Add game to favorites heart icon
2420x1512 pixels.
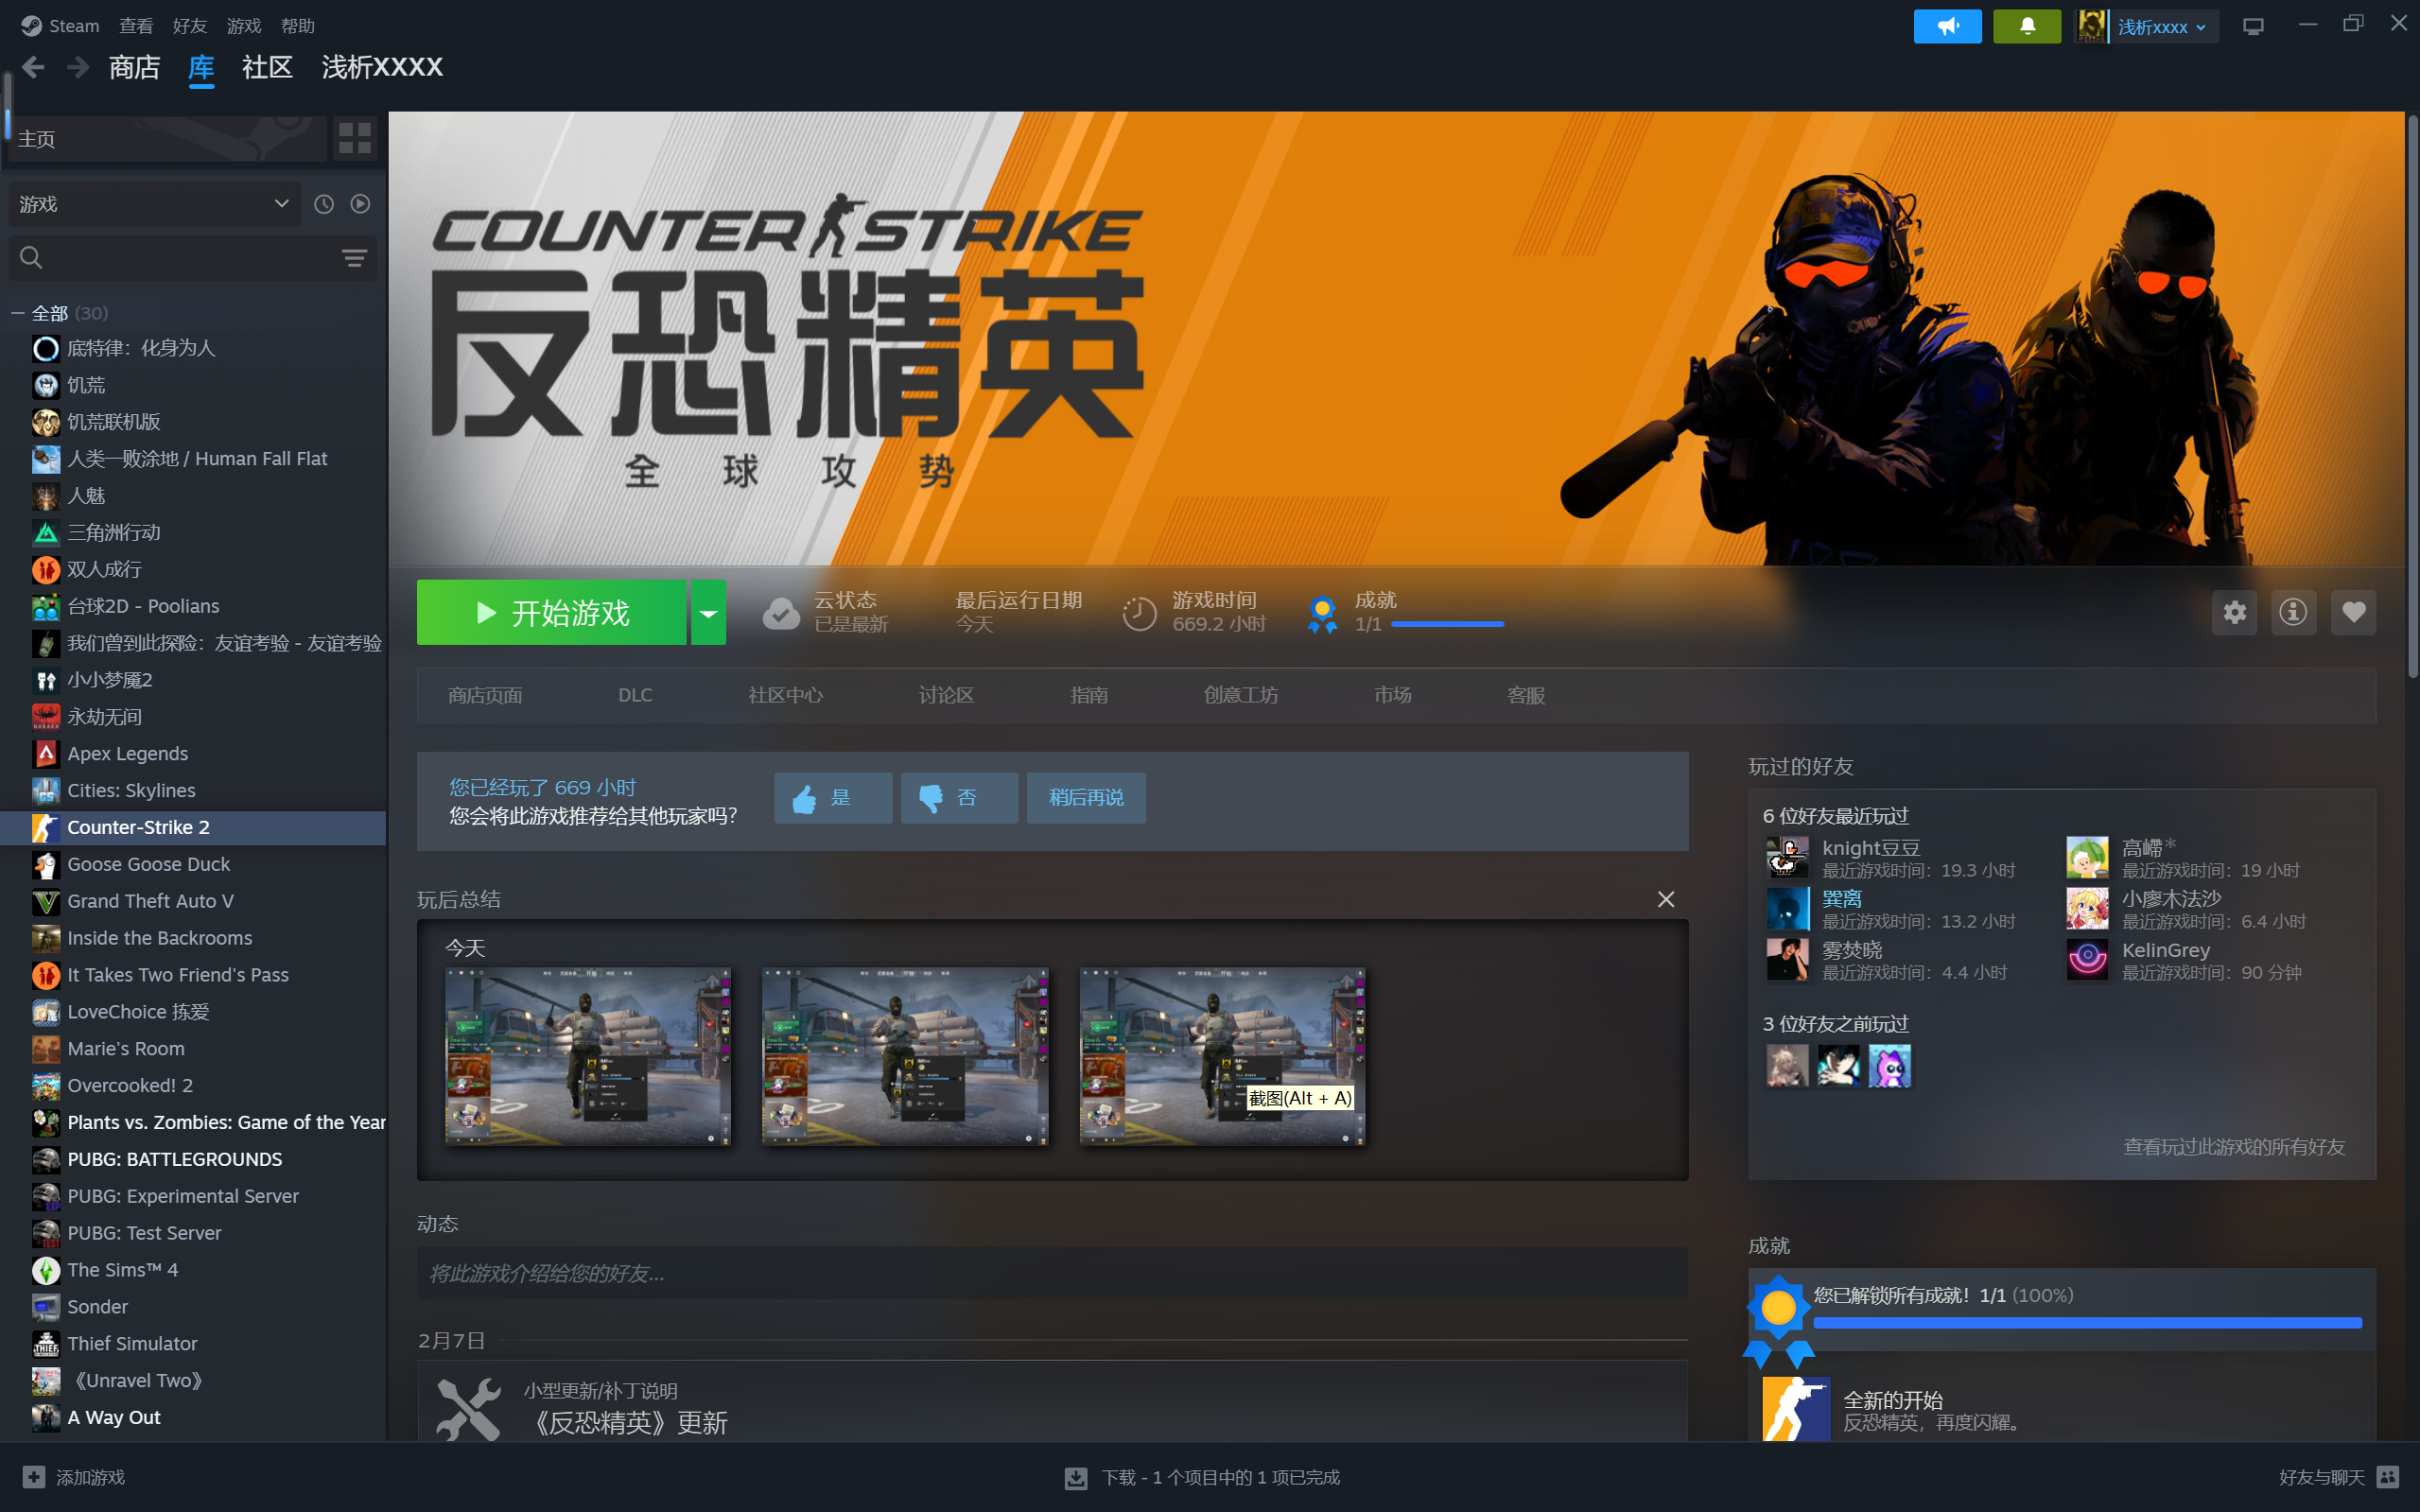click(x=2353, y=612)
